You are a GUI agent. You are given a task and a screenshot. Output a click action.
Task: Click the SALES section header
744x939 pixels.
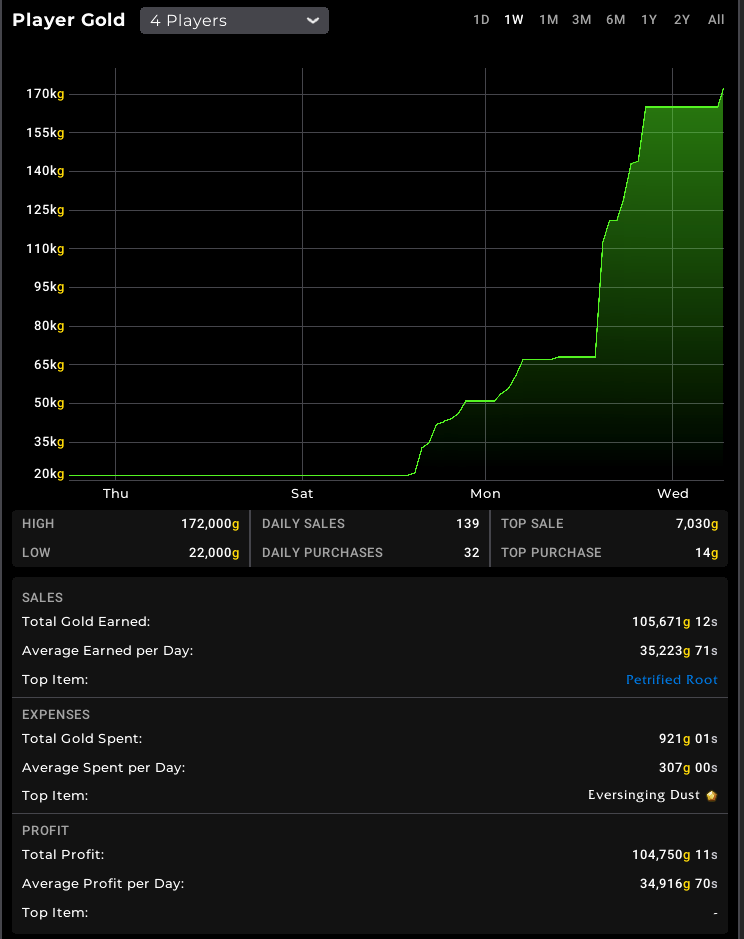pos(43,598)
